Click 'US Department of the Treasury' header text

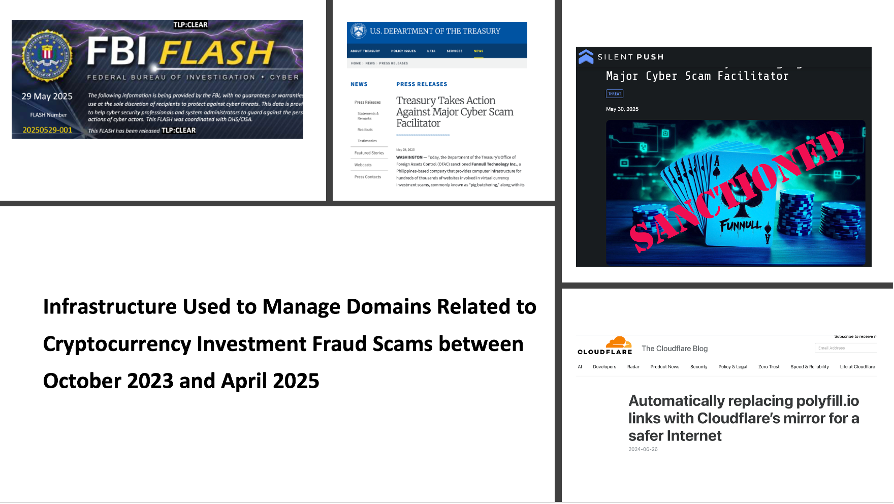coord(435,31)
